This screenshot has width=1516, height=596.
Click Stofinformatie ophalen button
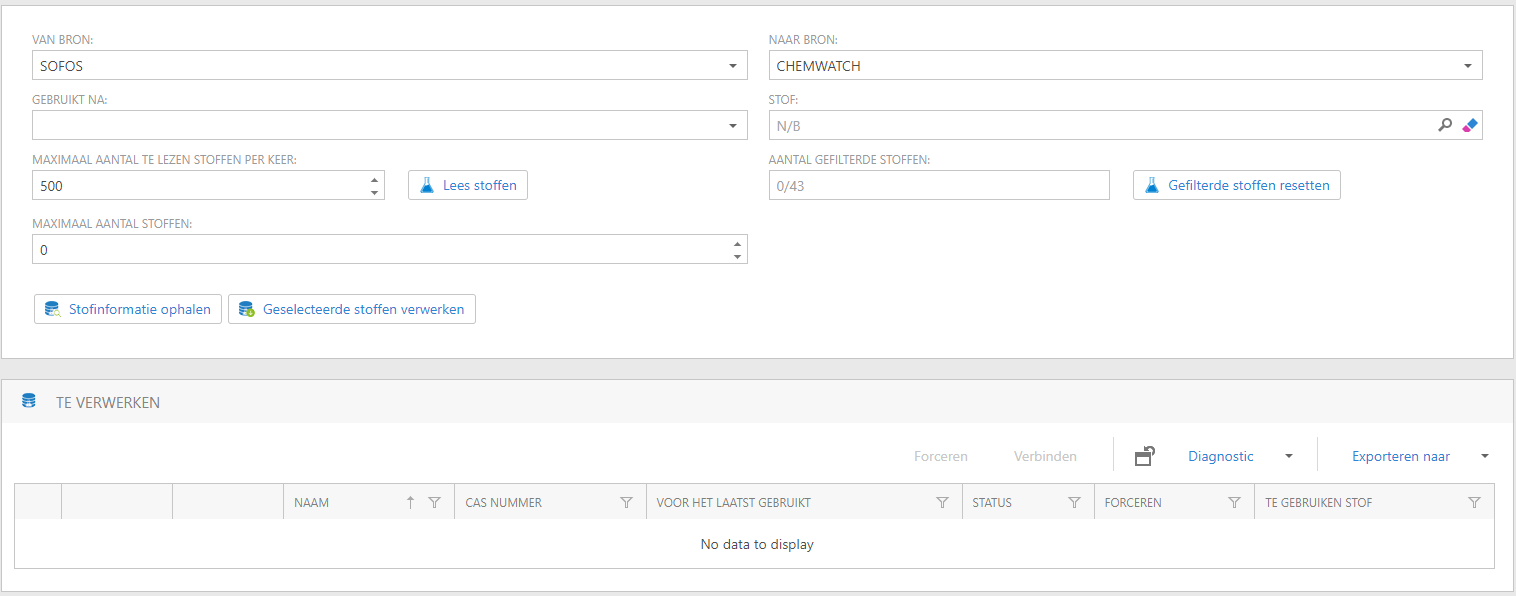pos(128,310)
